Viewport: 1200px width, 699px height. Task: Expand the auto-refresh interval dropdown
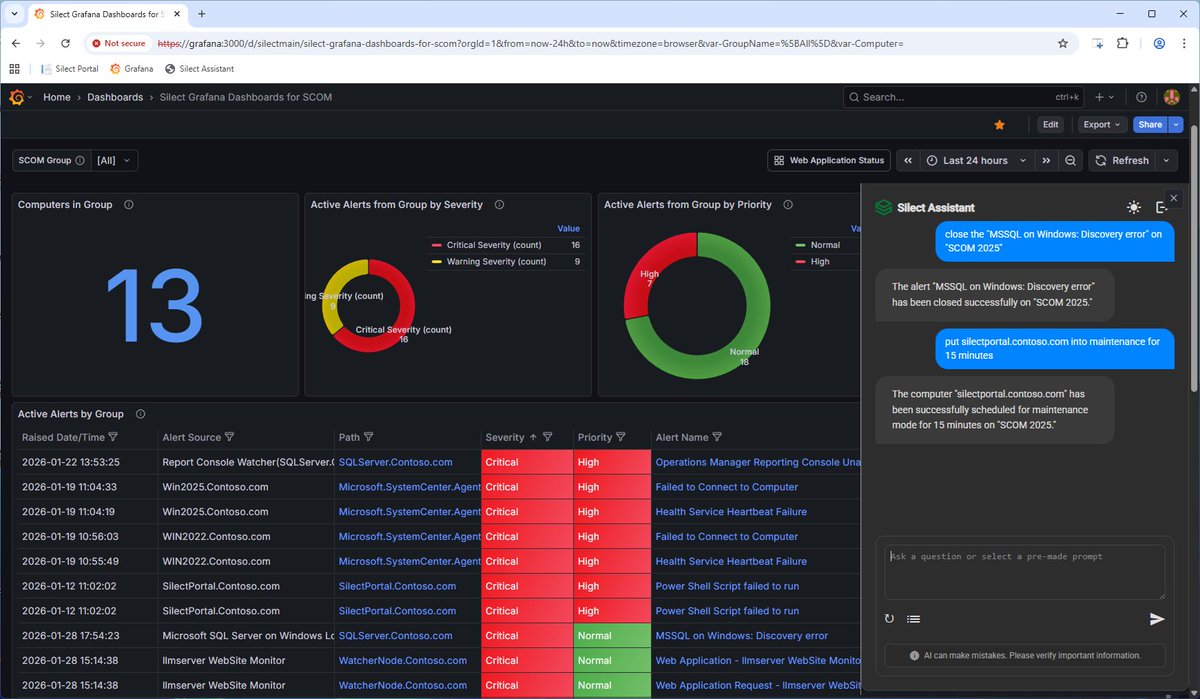pyautogui.click(x=1168, y=160)
